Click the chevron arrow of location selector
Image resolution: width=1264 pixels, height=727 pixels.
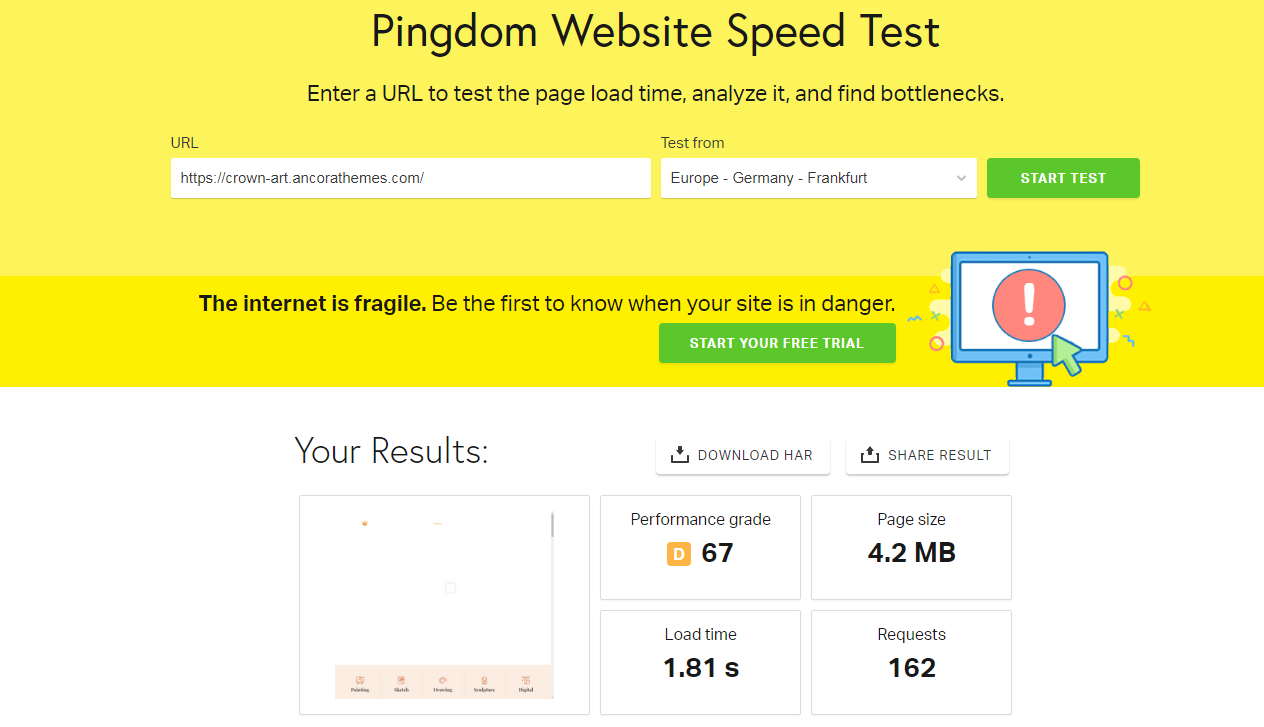(x=961, y=178)
